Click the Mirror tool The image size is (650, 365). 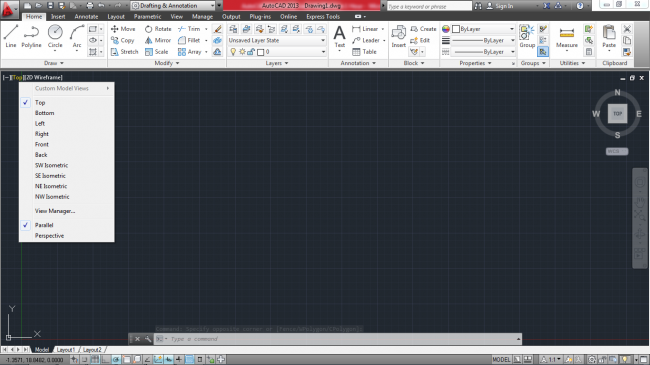point(158,40)
